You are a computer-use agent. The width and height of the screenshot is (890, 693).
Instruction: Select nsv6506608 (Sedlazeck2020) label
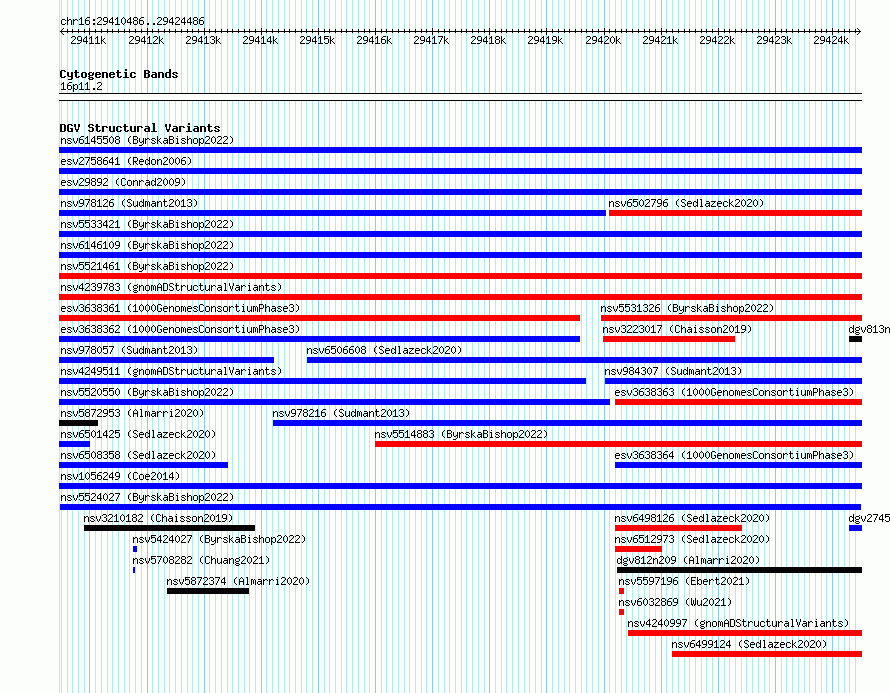click(x=384, y=350)
